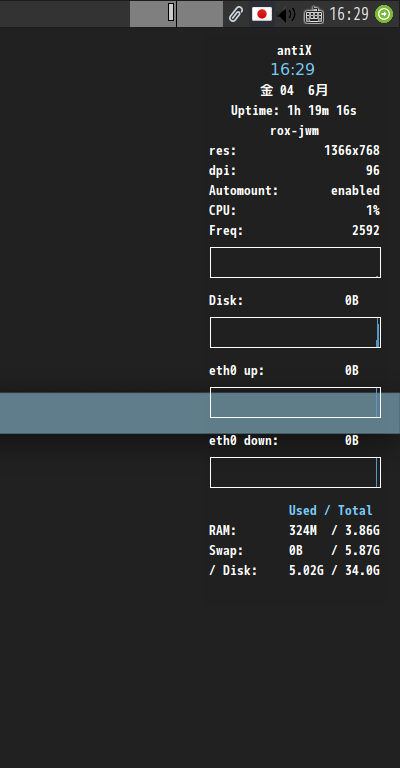400x768 pixels.
Task: Click the 'Disk:' label above the graph
Action: [226, 301]
